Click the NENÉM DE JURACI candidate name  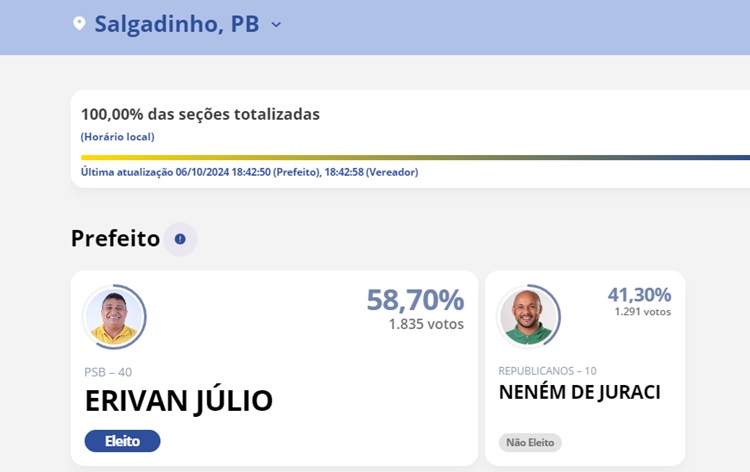click(x=579, y=392)
